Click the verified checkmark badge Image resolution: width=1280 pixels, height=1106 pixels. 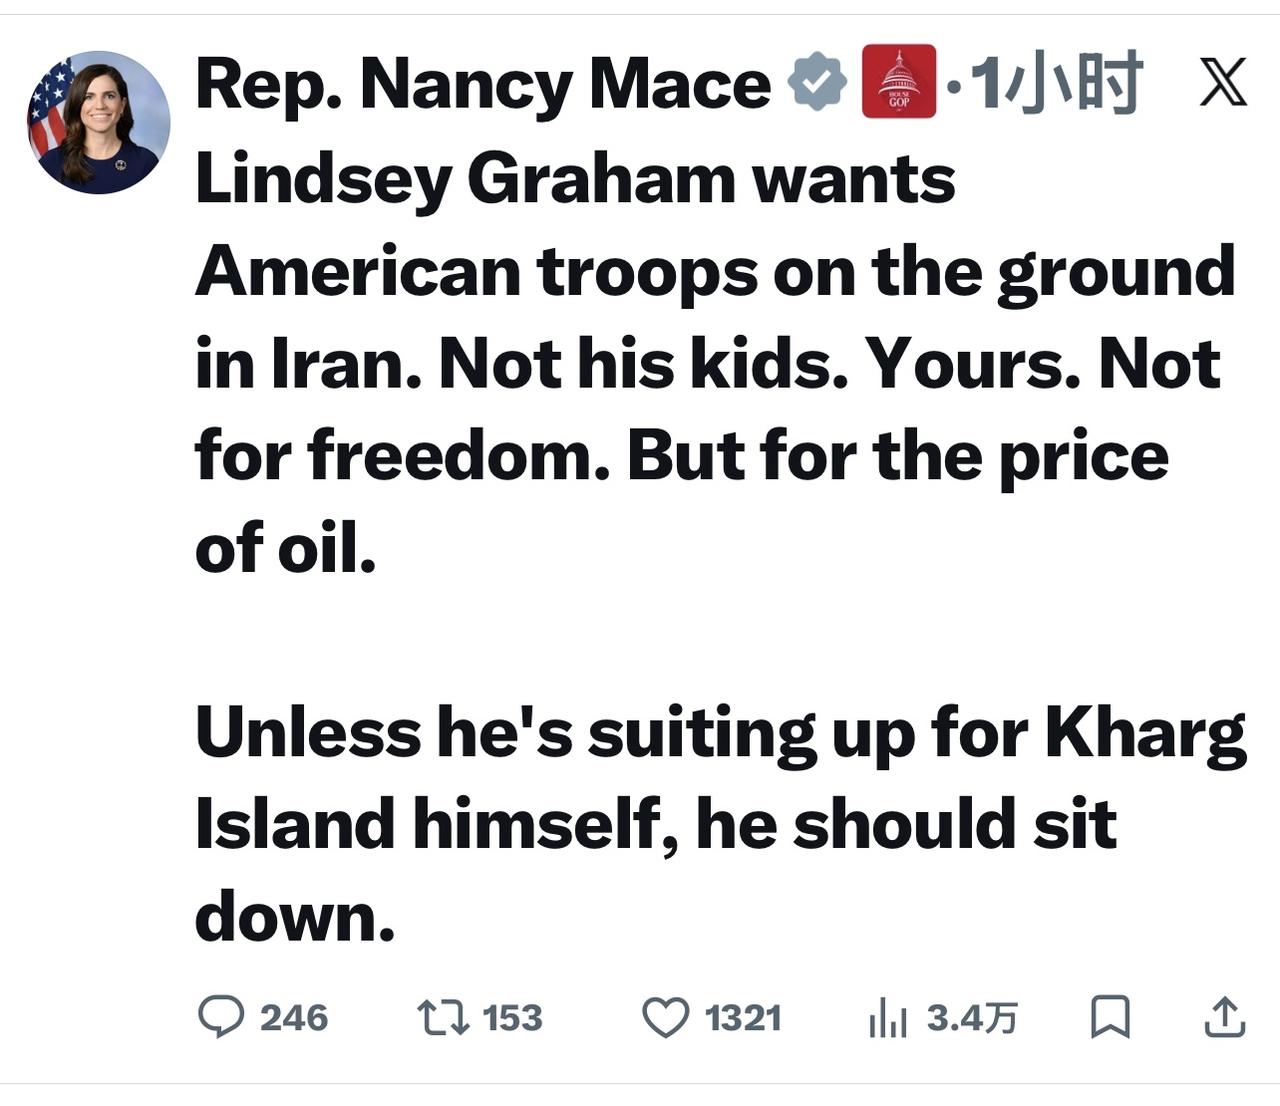click(817, 82)
